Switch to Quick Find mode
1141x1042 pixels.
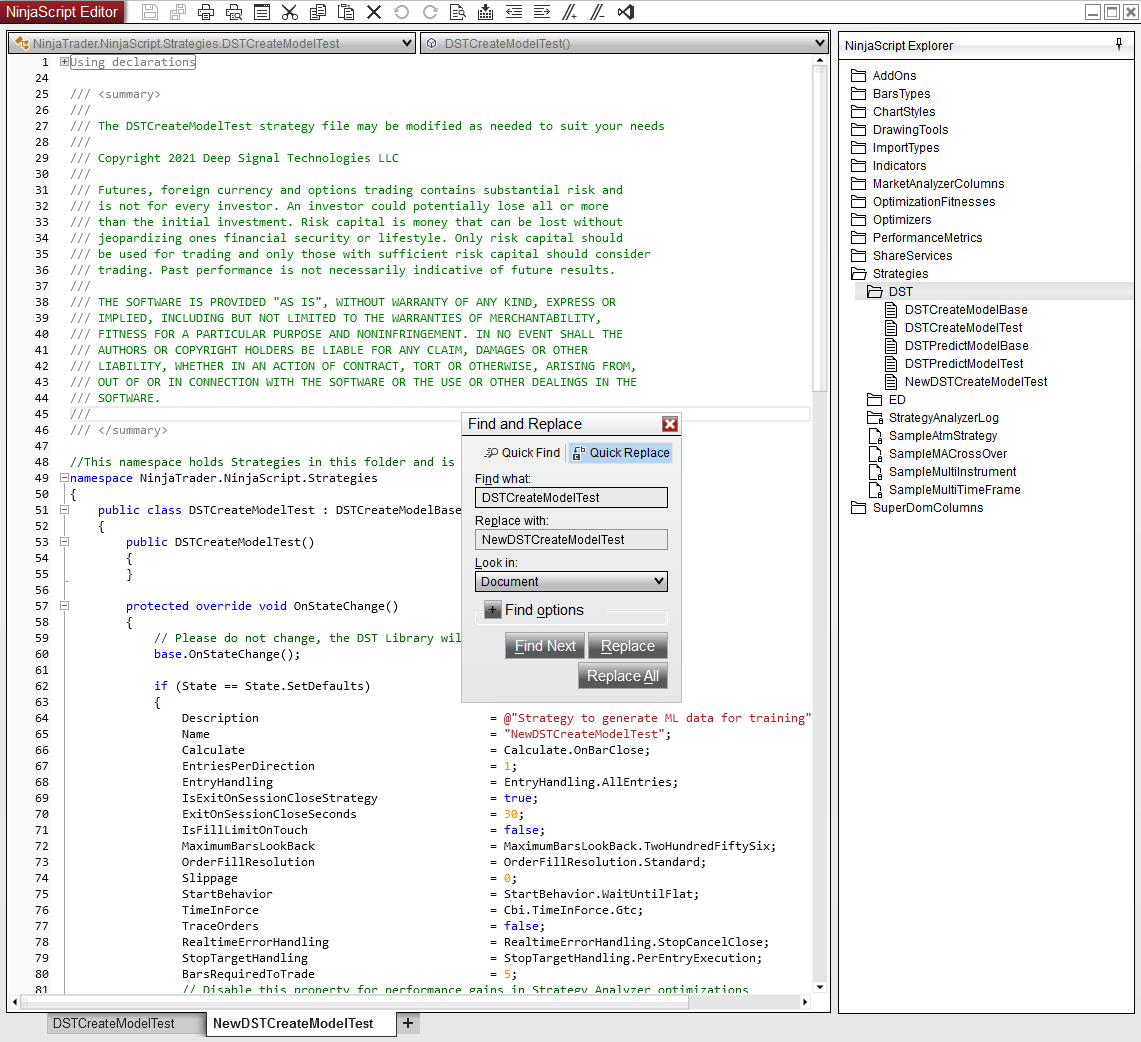(522, 453)
